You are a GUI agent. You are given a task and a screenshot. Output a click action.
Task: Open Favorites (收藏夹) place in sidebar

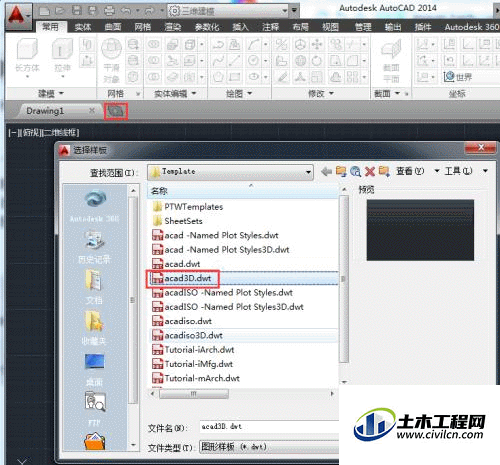coord(95,328)
